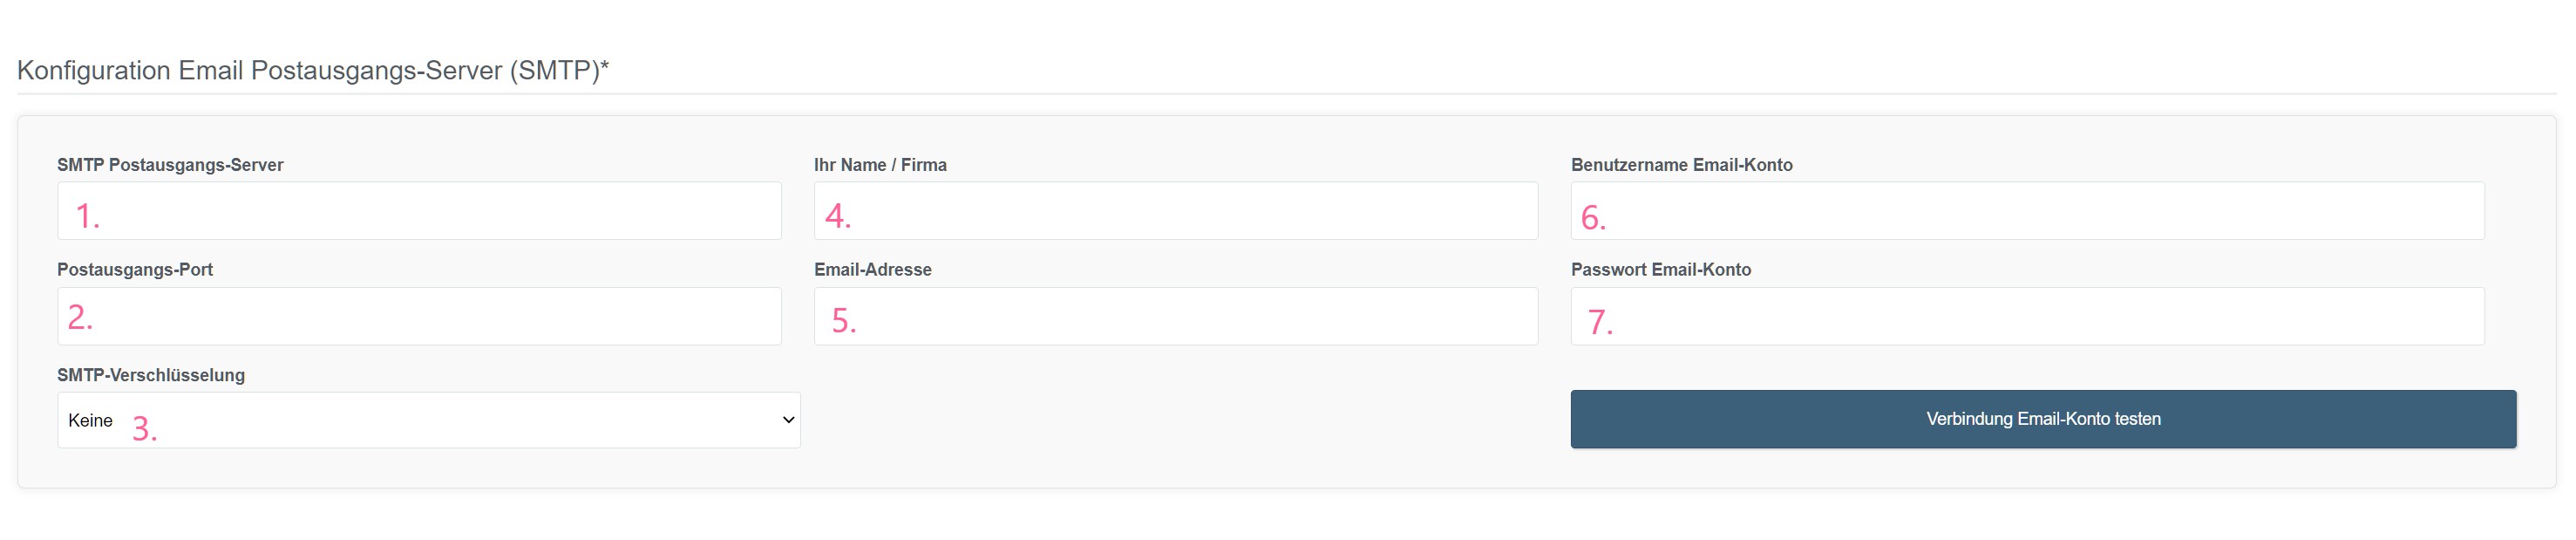Click the 'Email-Adresse' label text
This screenshot has height=540, width=2576.
[x=873, y=270]
